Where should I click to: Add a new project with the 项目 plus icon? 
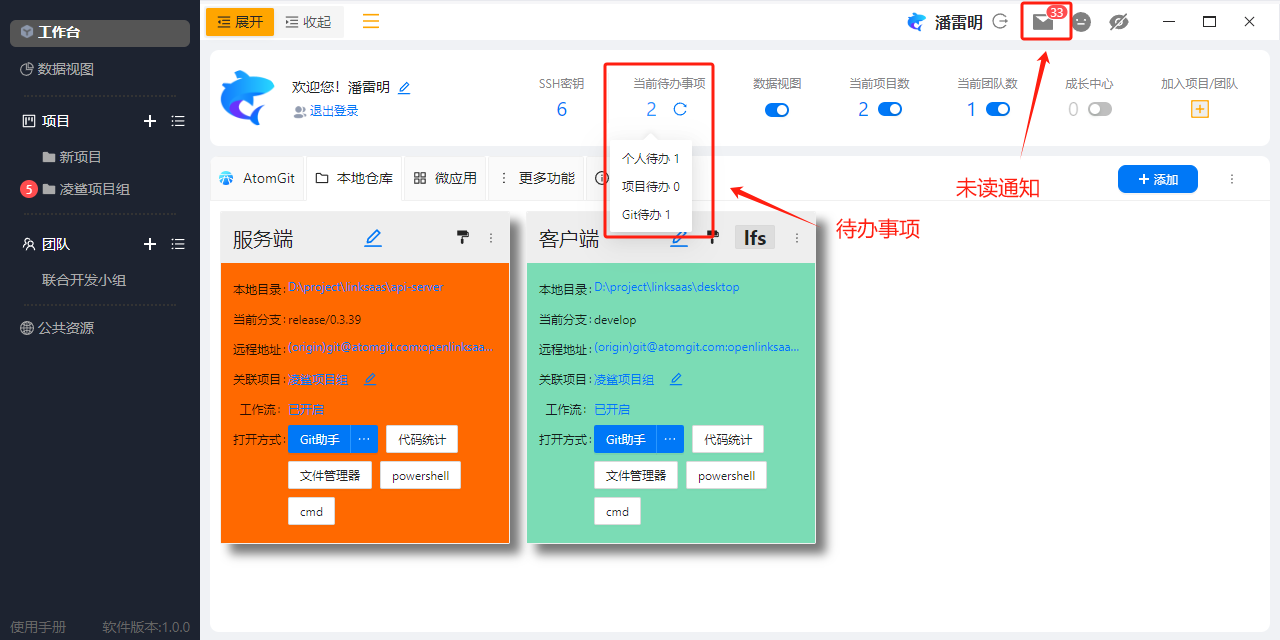point(150,121)
